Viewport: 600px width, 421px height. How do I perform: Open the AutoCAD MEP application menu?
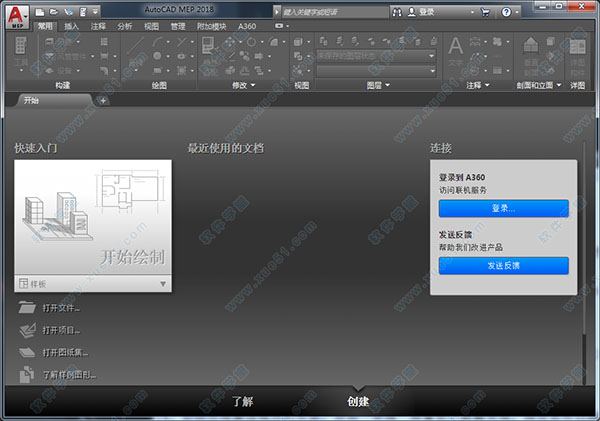coord(17,17)
